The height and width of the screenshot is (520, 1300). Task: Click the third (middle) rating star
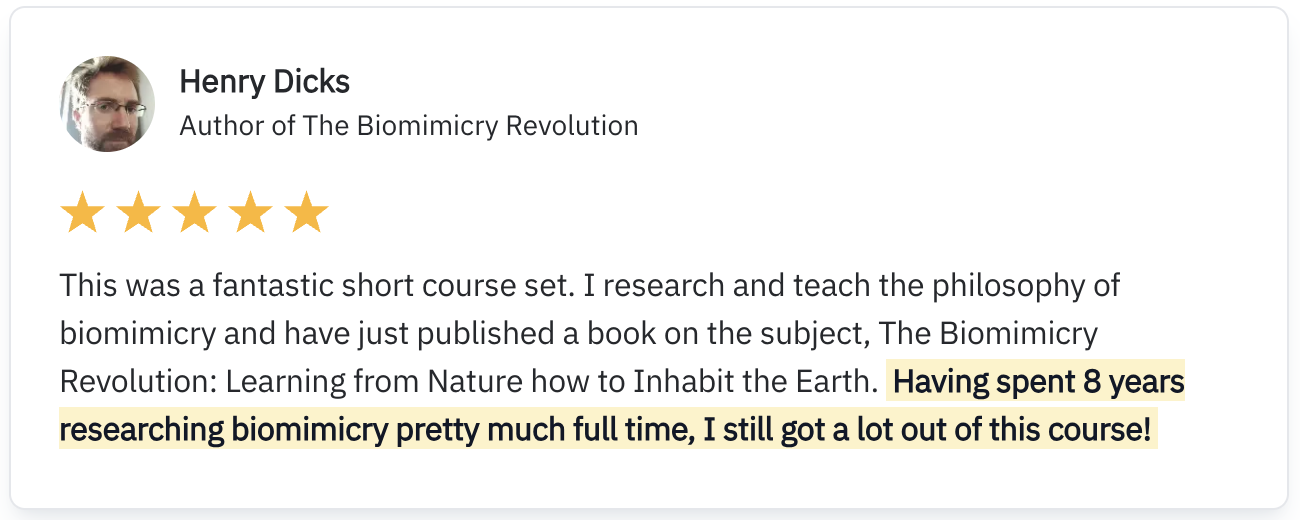coord(194,215)
